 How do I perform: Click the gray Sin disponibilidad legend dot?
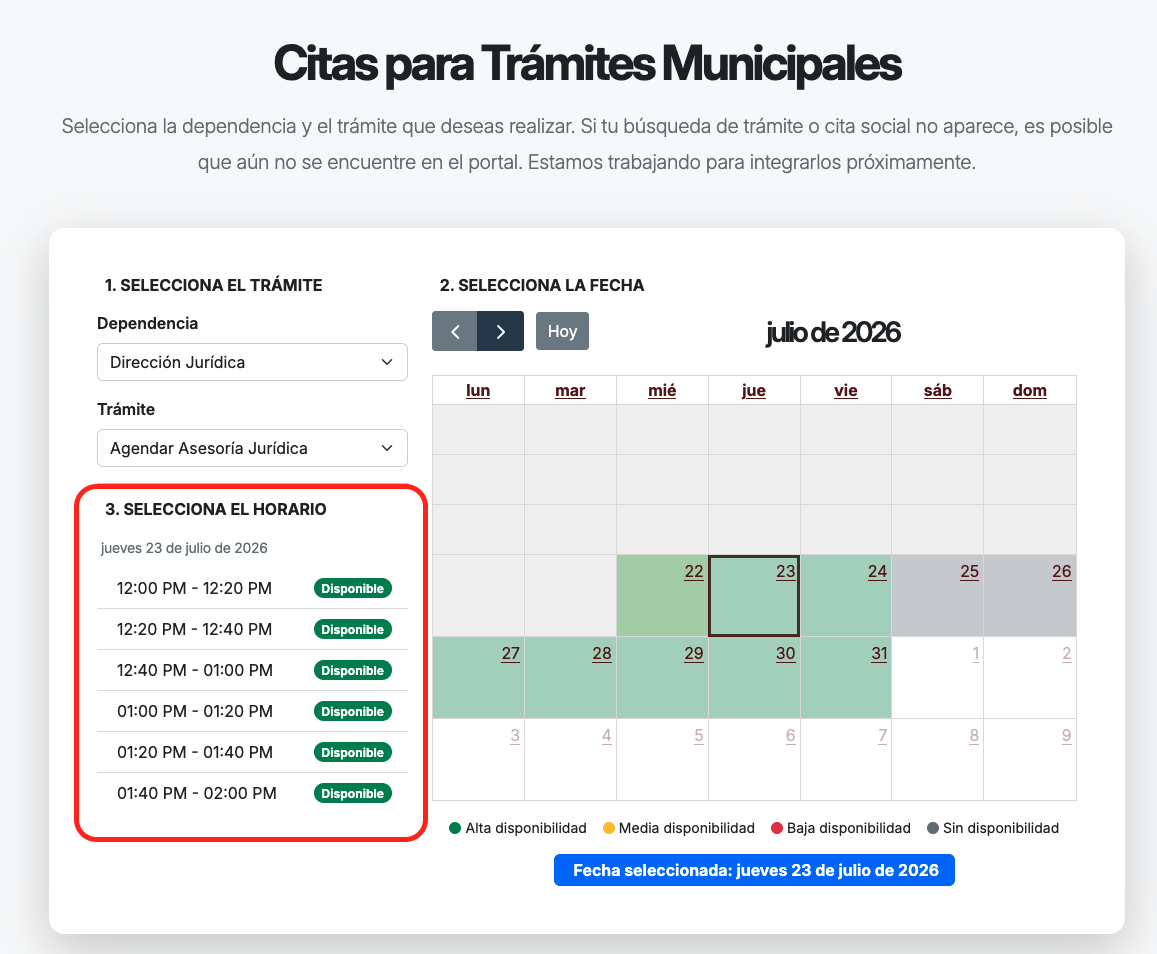click(x=933, y=828)
